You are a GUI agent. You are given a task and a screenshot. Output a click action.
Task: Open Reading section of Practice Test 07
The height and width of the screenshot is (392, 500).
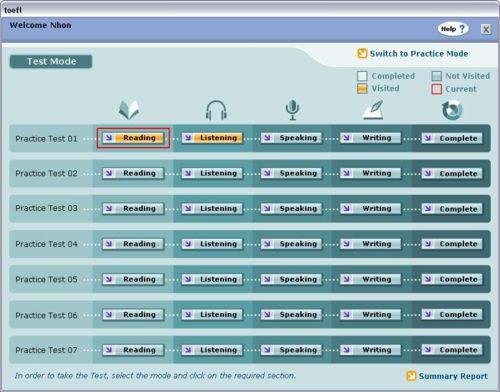pos(133,350)
